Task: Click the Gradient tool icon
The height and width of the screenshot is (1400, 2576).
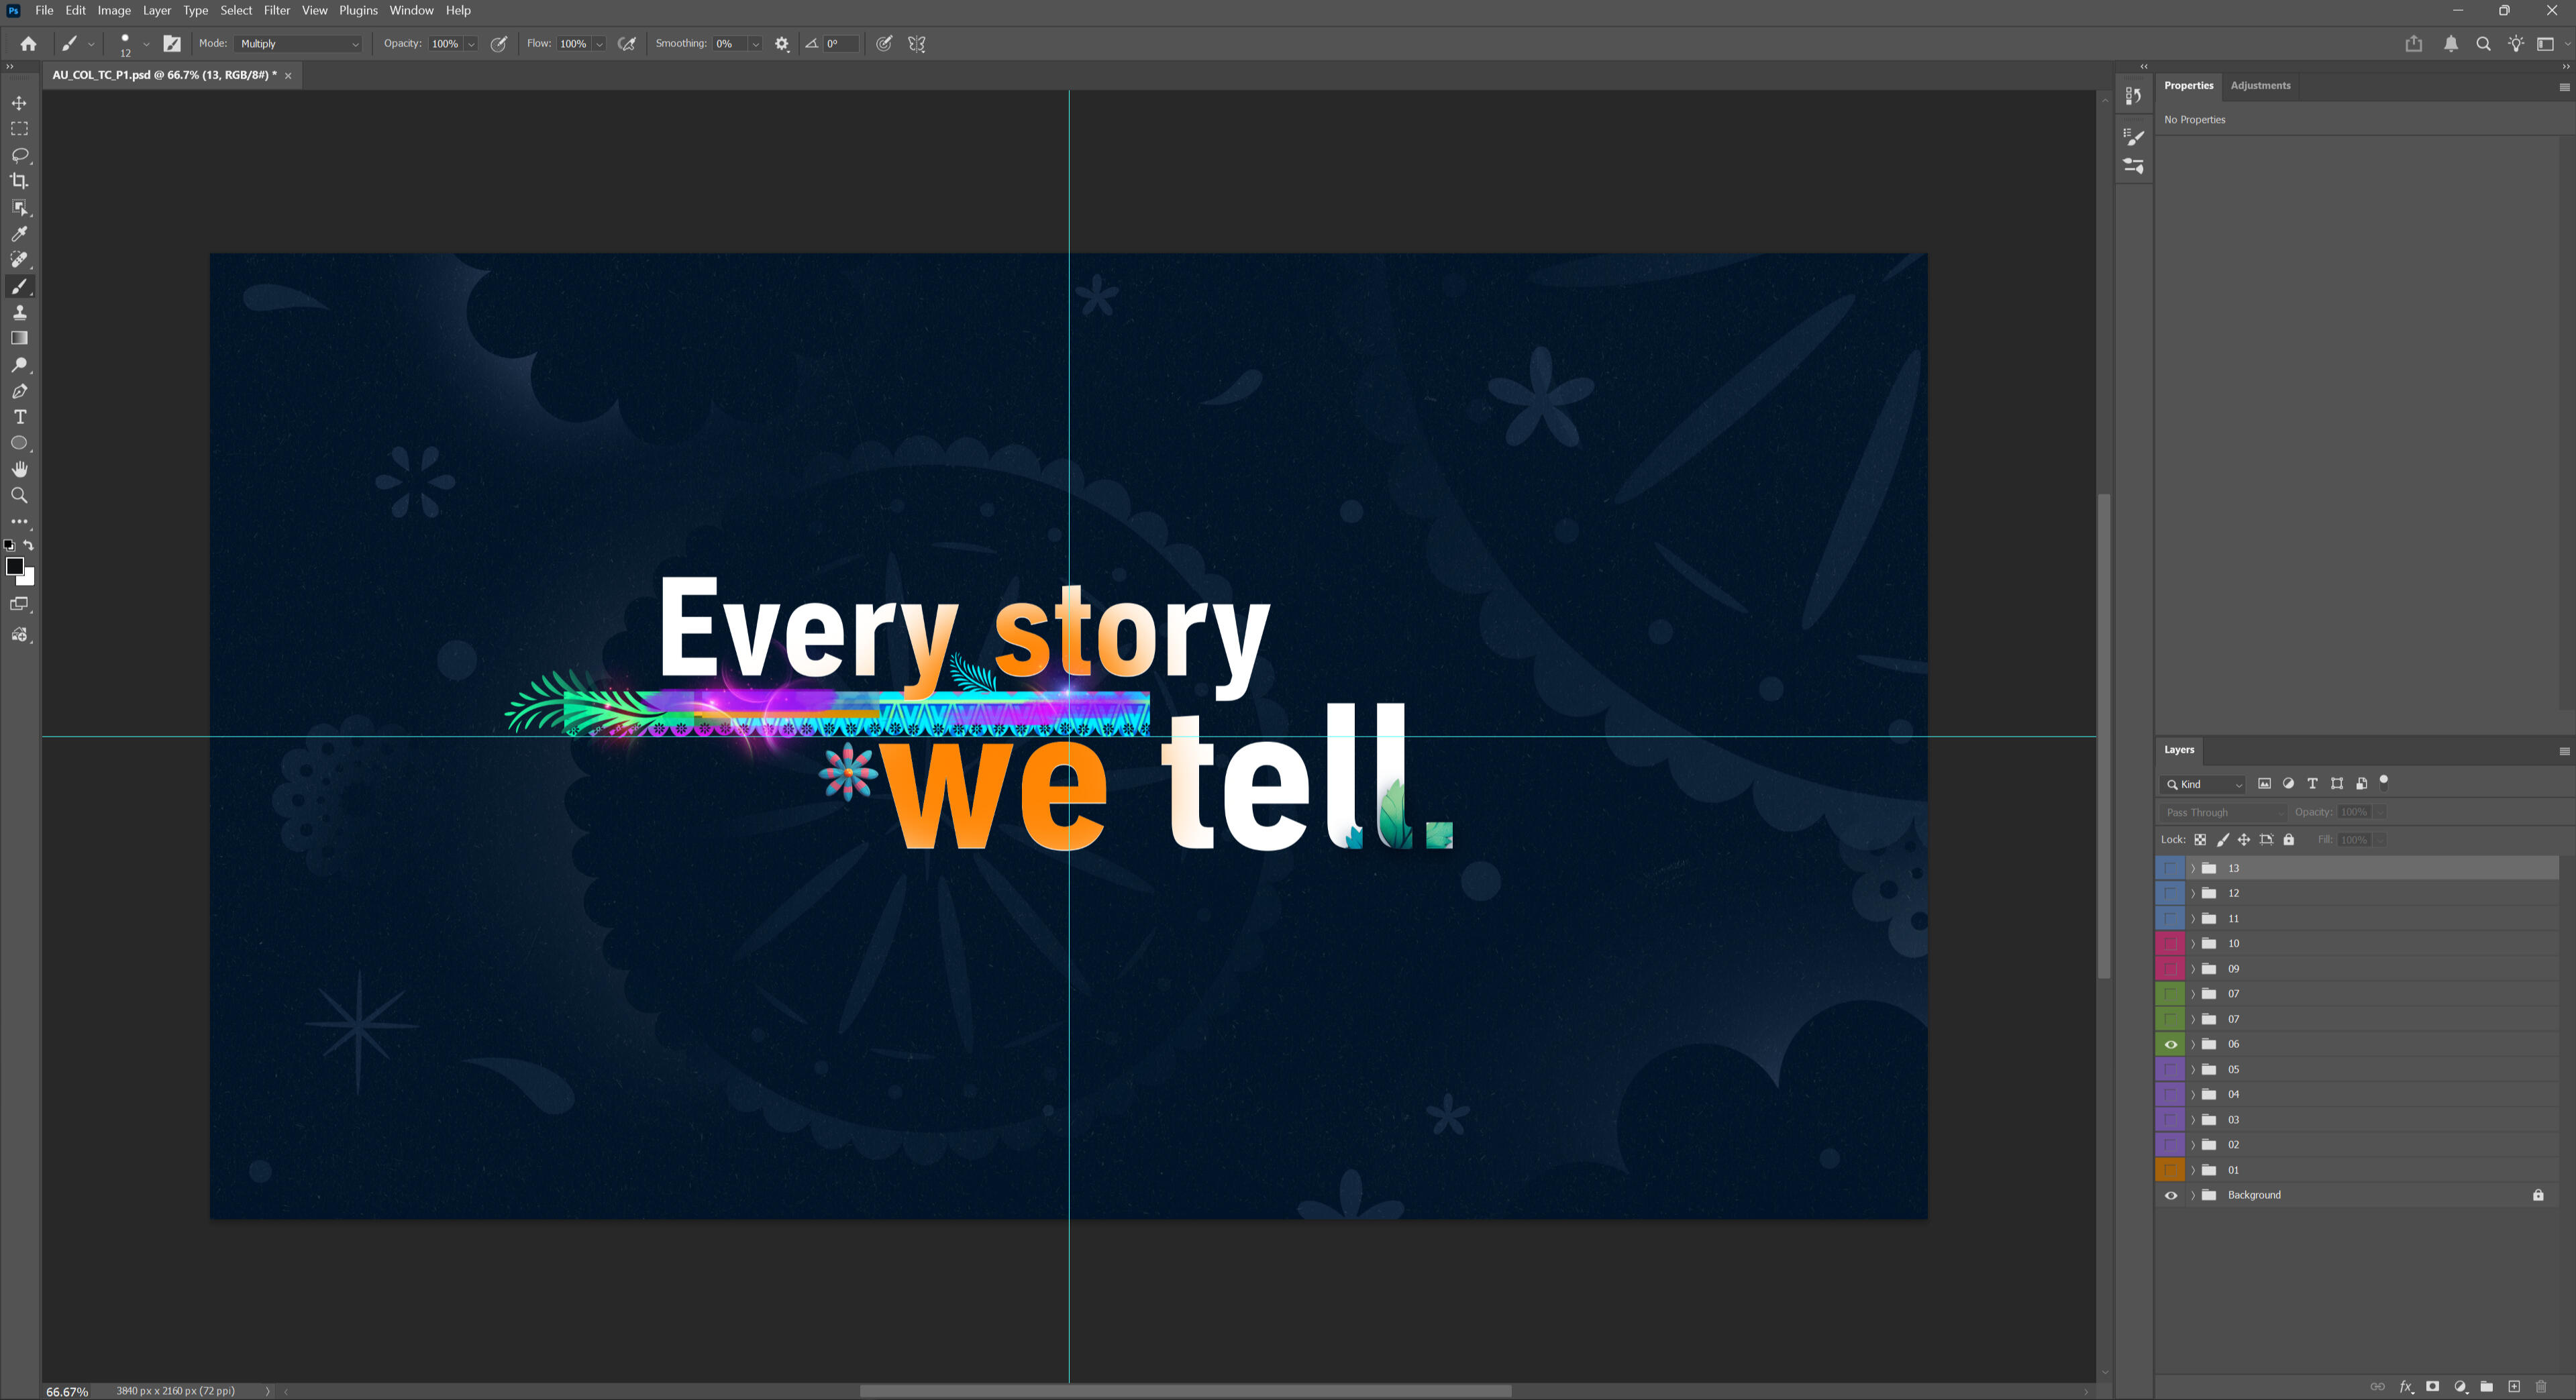Action: (x=19, y=338)
